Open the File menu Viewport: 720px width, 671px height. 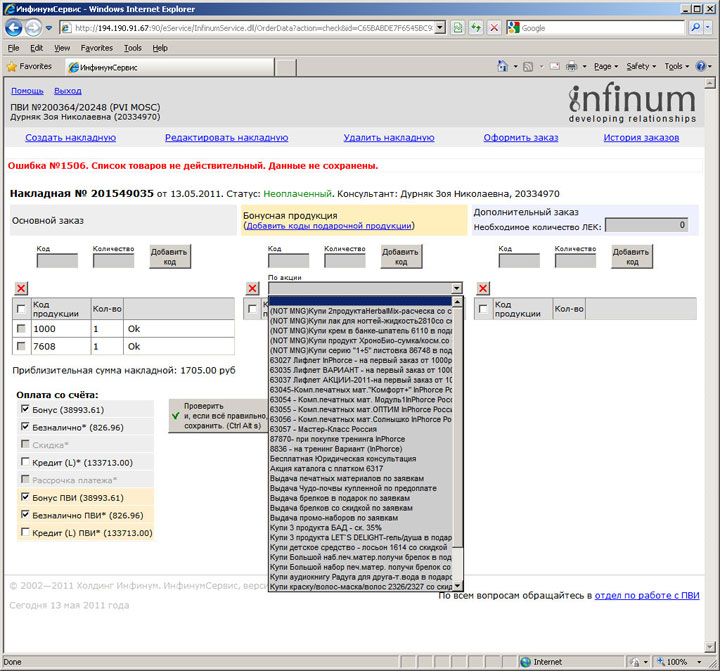pyautogui.click(x=13, y=48)
